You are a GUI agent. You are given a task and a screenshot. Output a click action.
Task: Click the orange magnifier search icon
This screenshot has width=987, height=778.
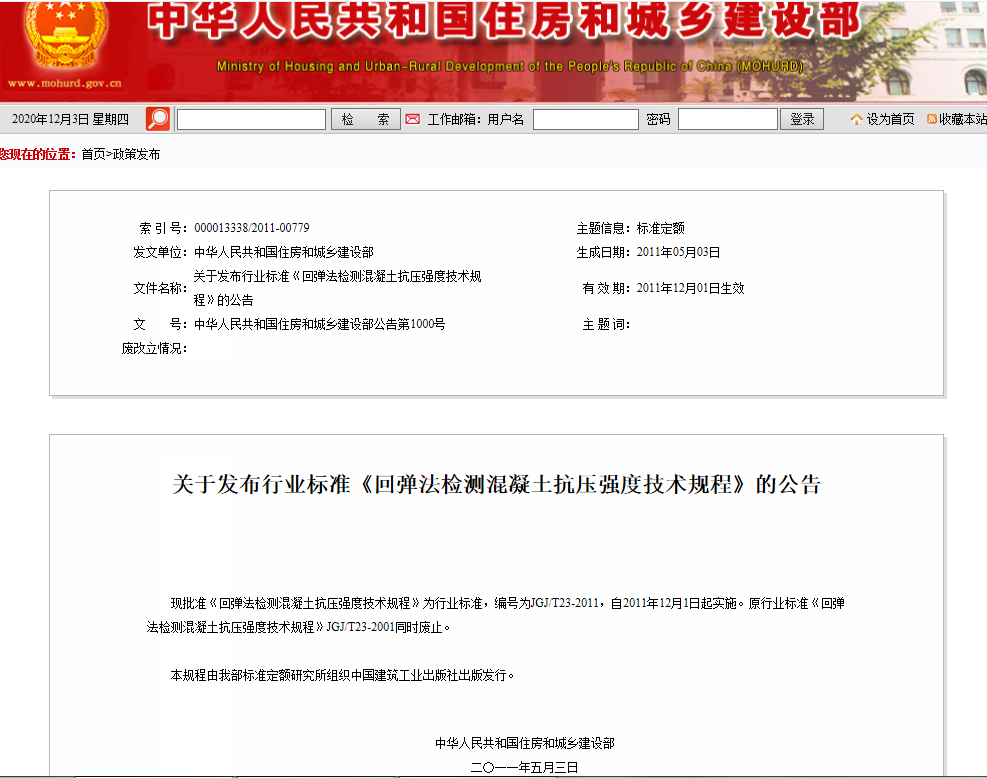(x=158, y=119)
